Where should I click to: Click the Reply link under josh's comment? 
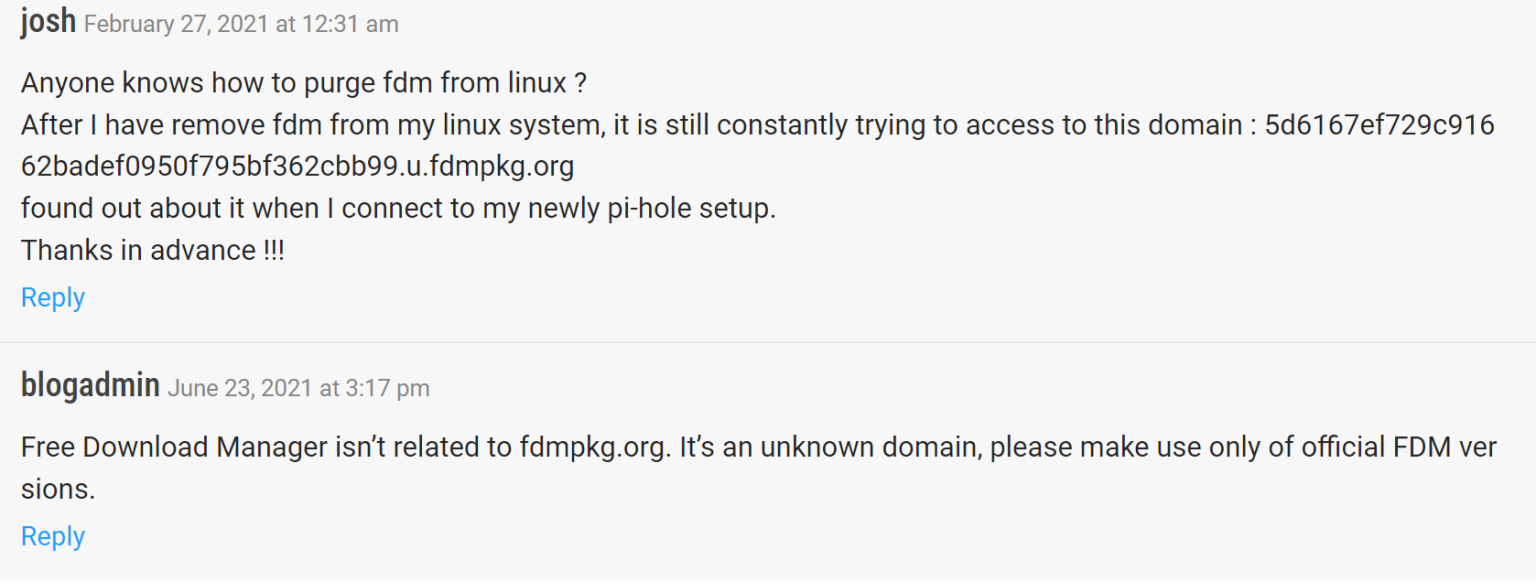coord(52,296)
